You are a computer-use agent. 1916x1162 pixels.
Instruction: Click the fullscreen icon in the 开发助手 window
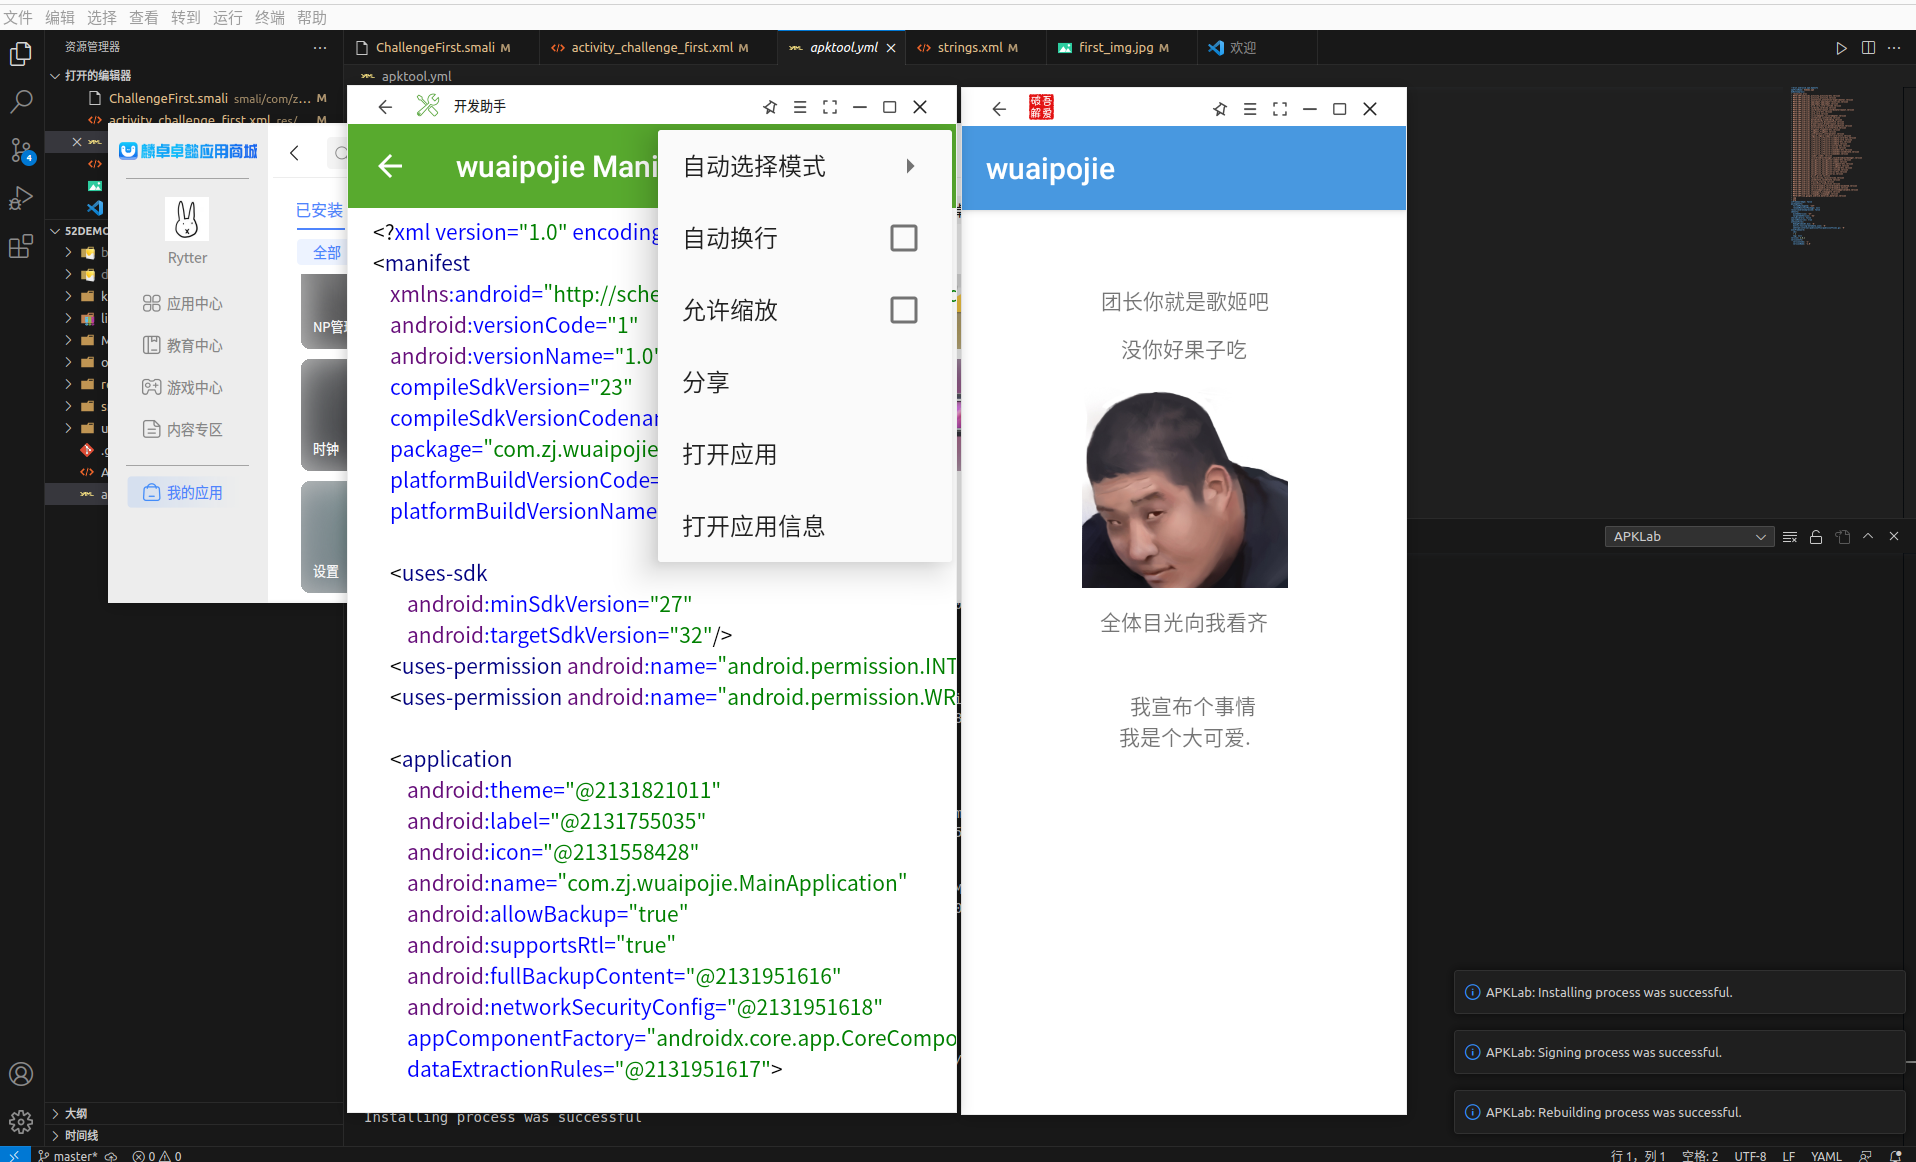[830, 107]
